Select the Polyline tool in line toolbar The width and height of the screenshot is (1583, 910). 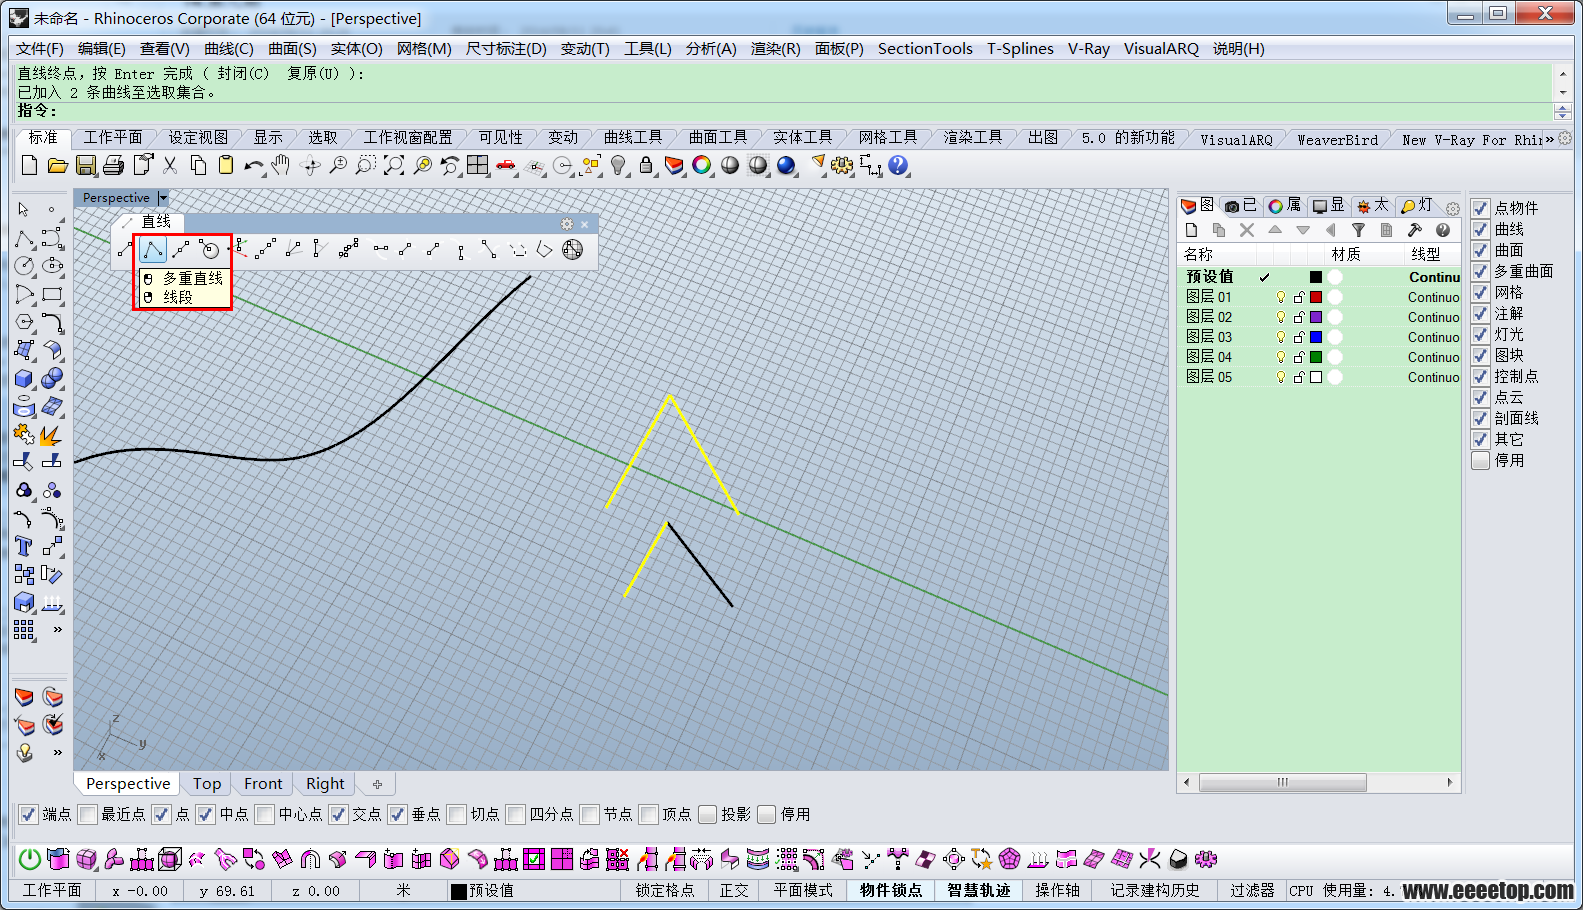pos(153,249)
